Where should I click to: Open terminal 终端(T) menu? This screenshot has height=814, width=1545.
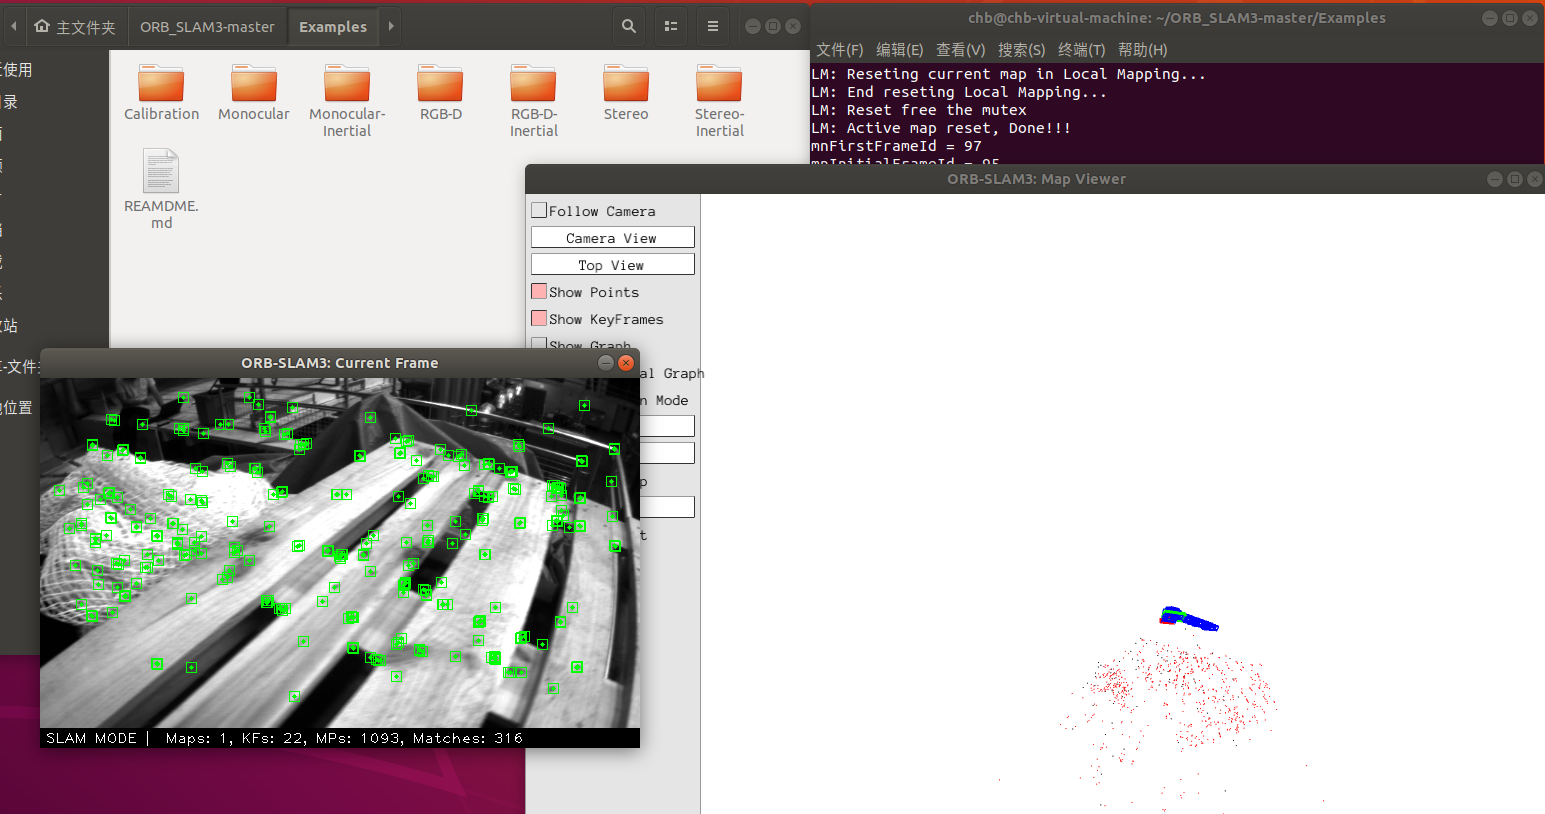(x=1082, y=50)
